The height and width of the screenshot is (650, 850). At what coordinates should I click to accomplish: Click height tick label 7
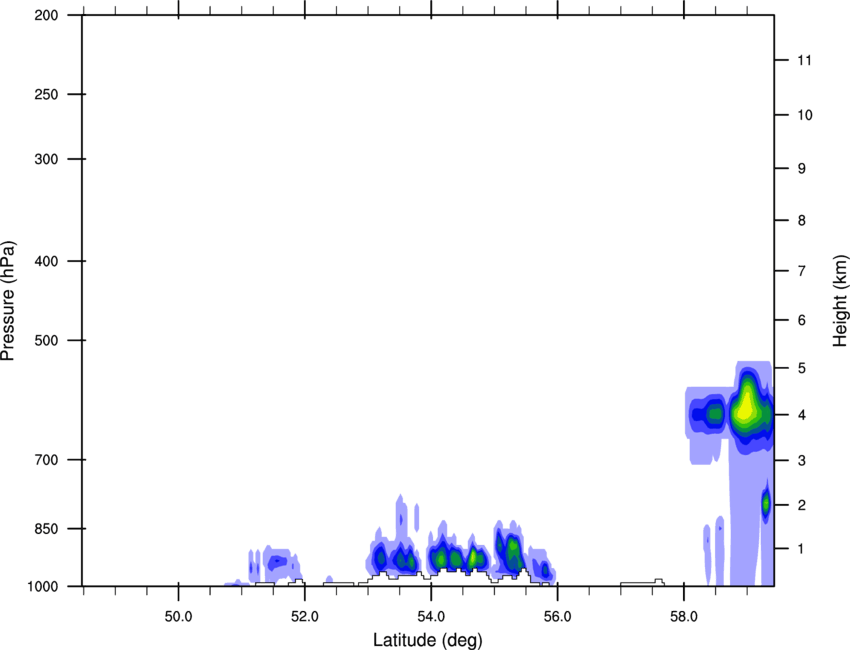click(801, 271)
